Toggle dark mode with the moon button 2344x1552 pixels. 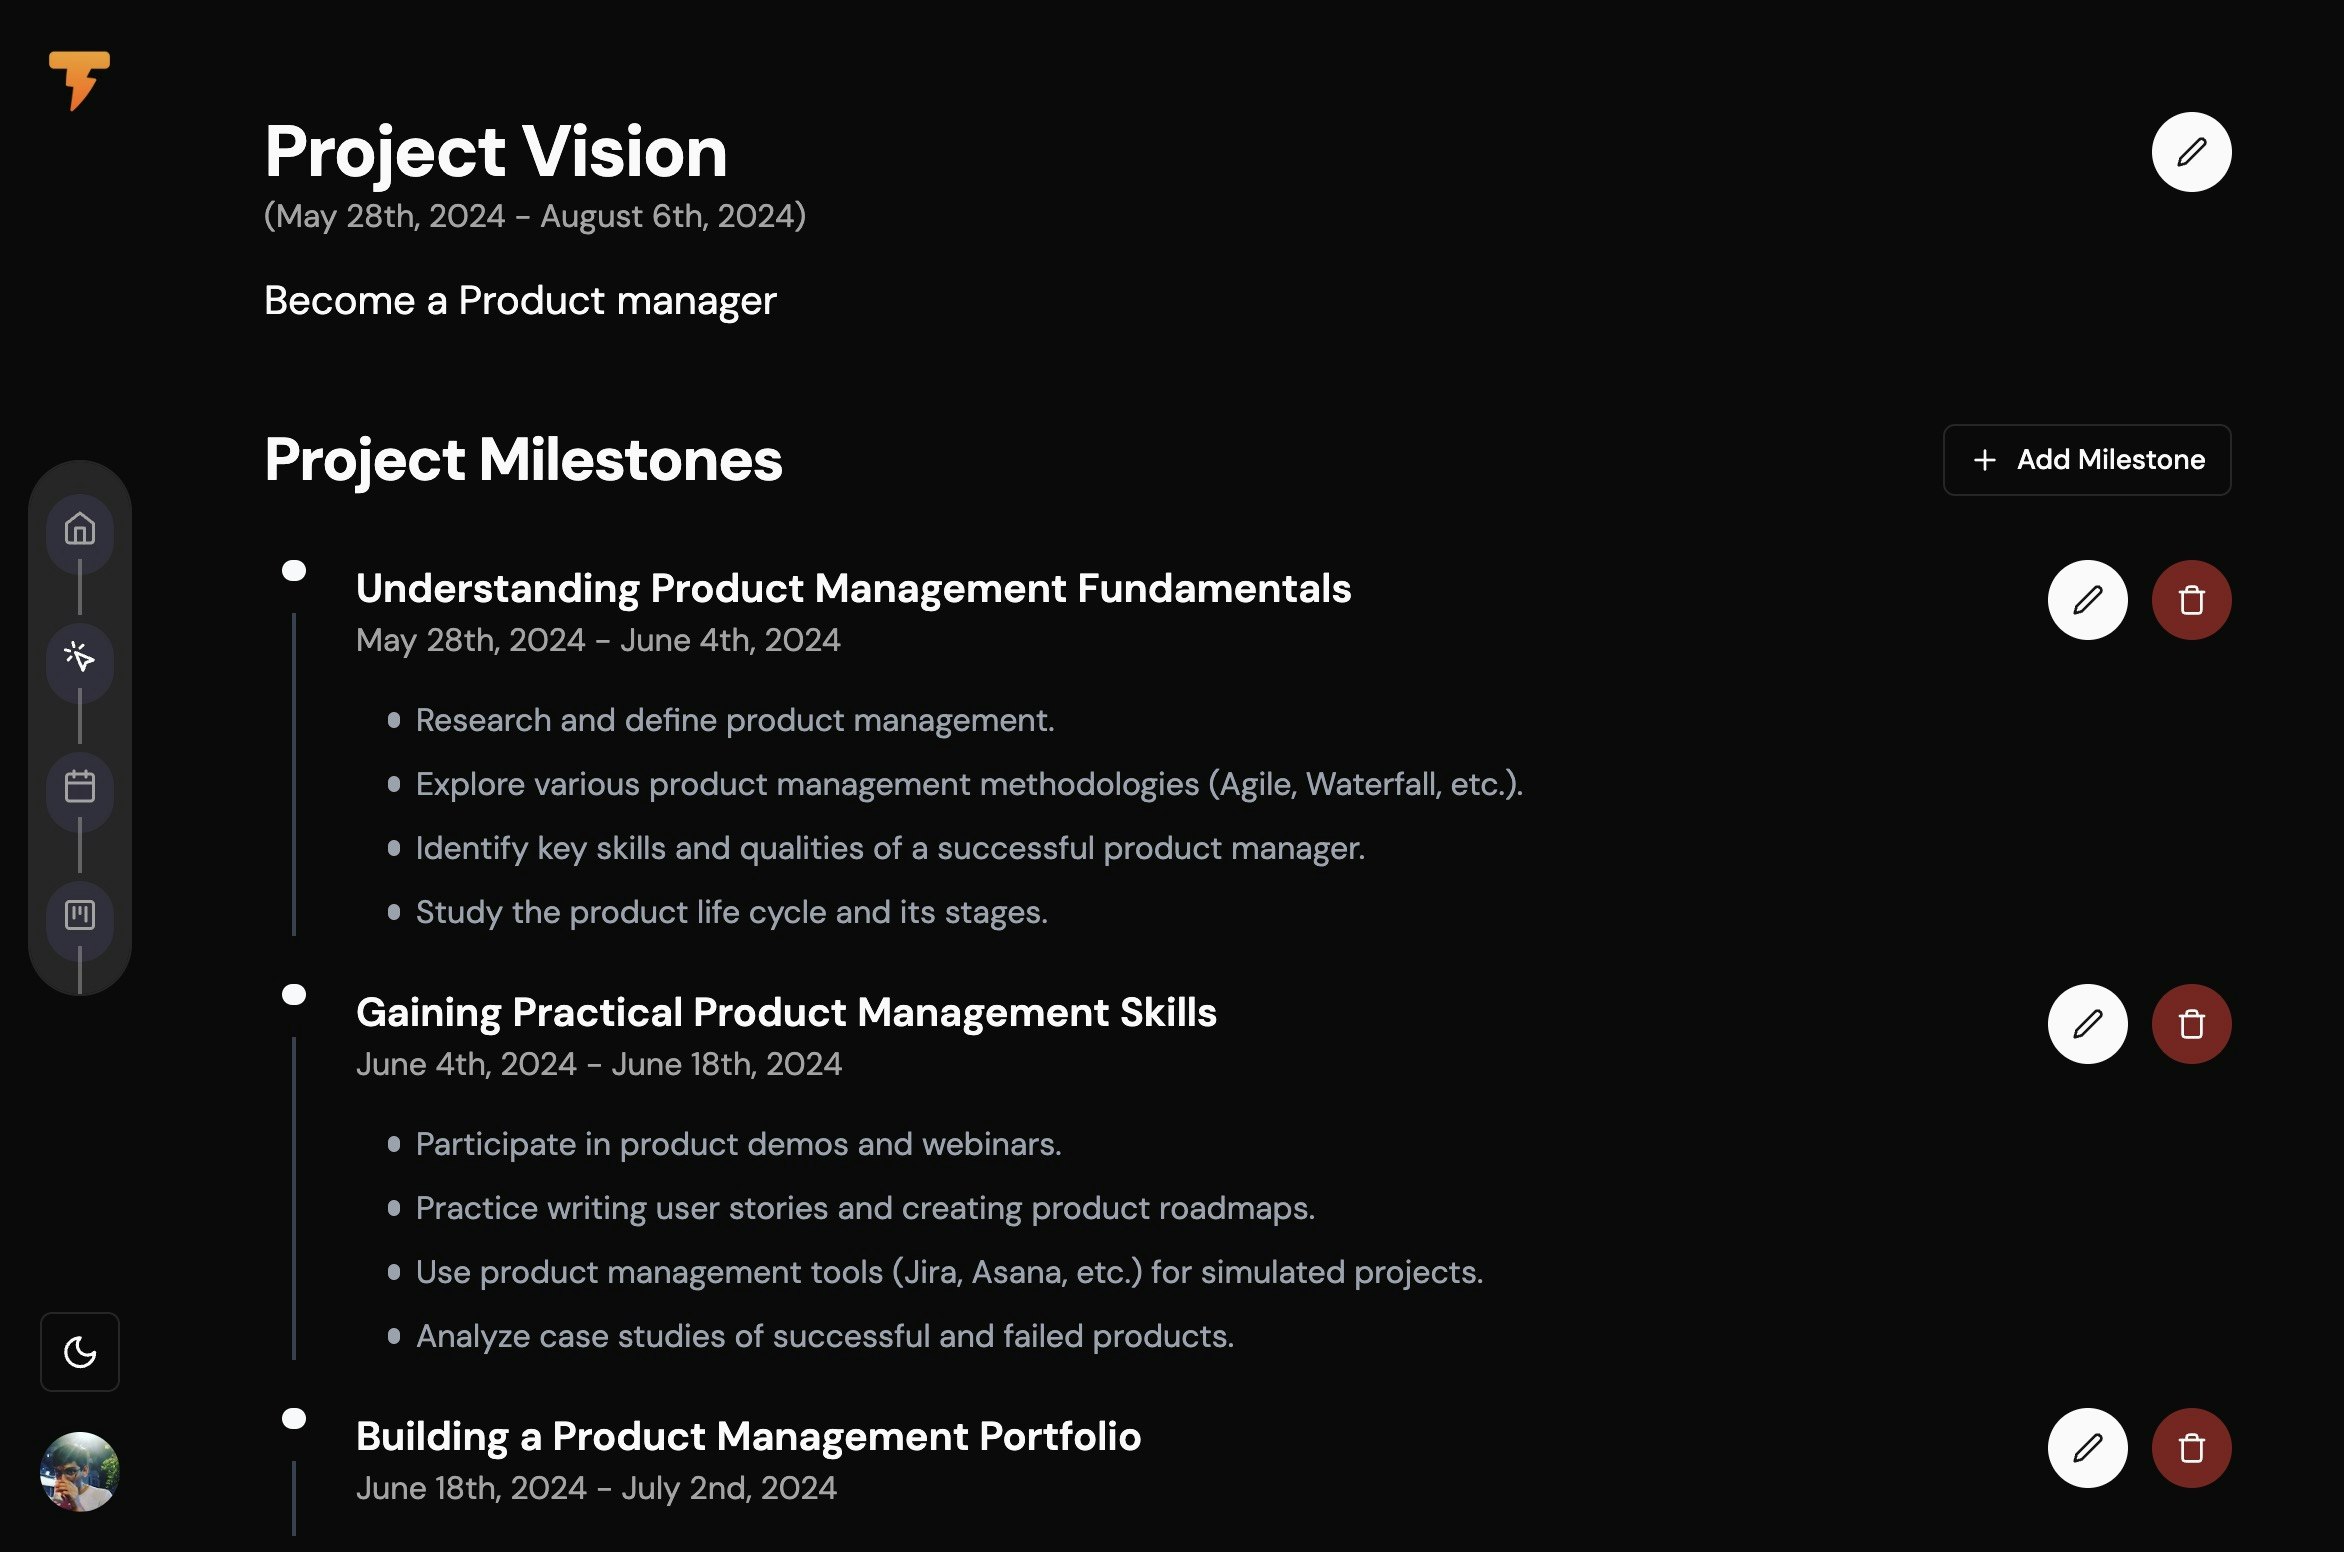pos(80,1352)
